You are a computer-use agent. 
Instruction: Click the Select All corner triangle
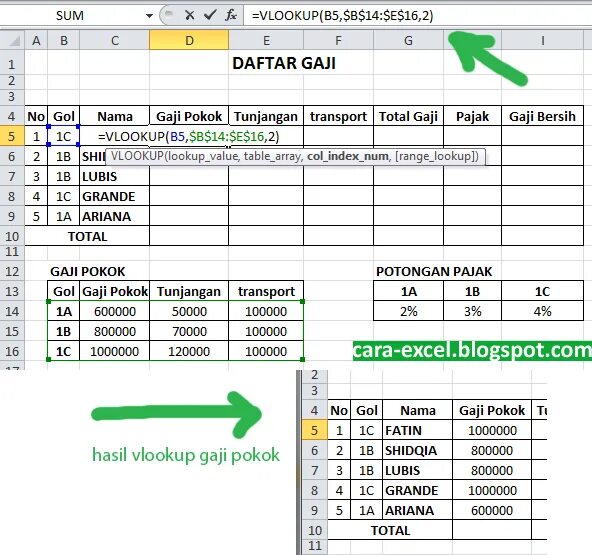(x=13, y=40)
